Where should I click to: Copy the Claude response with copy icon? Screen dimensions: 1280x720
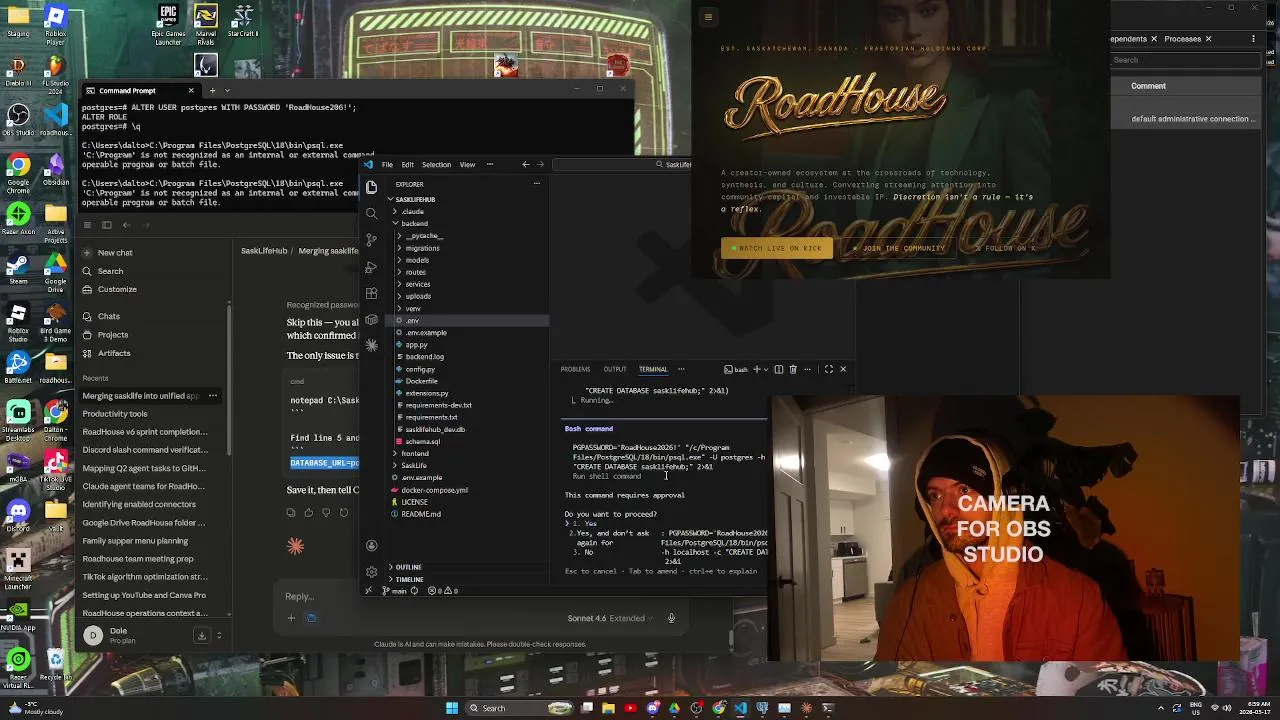coord(291,512)
